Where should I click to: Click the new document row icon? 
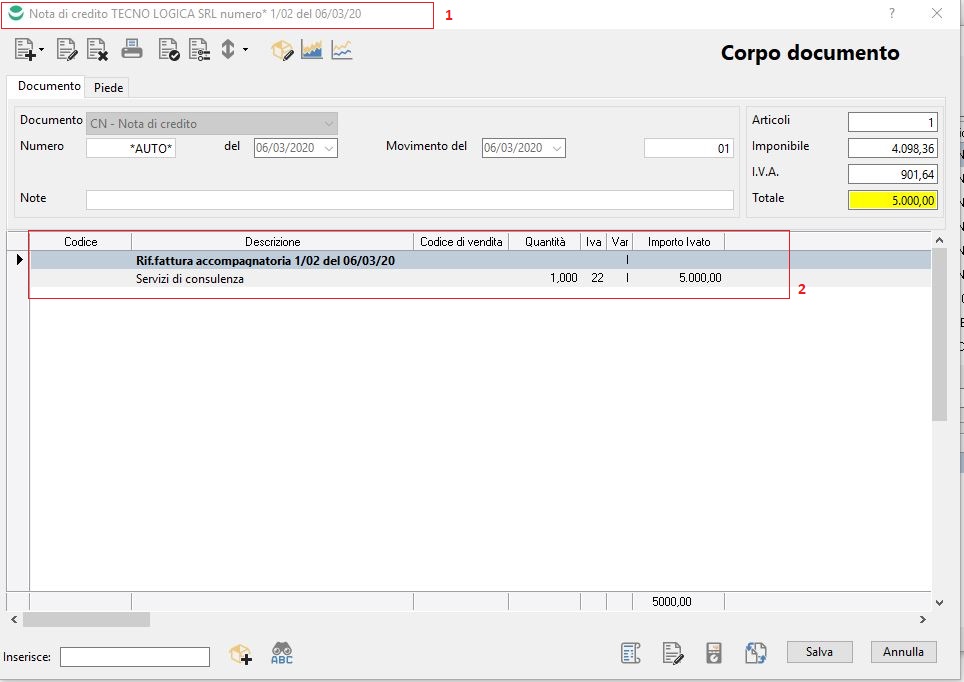(26, 49)
